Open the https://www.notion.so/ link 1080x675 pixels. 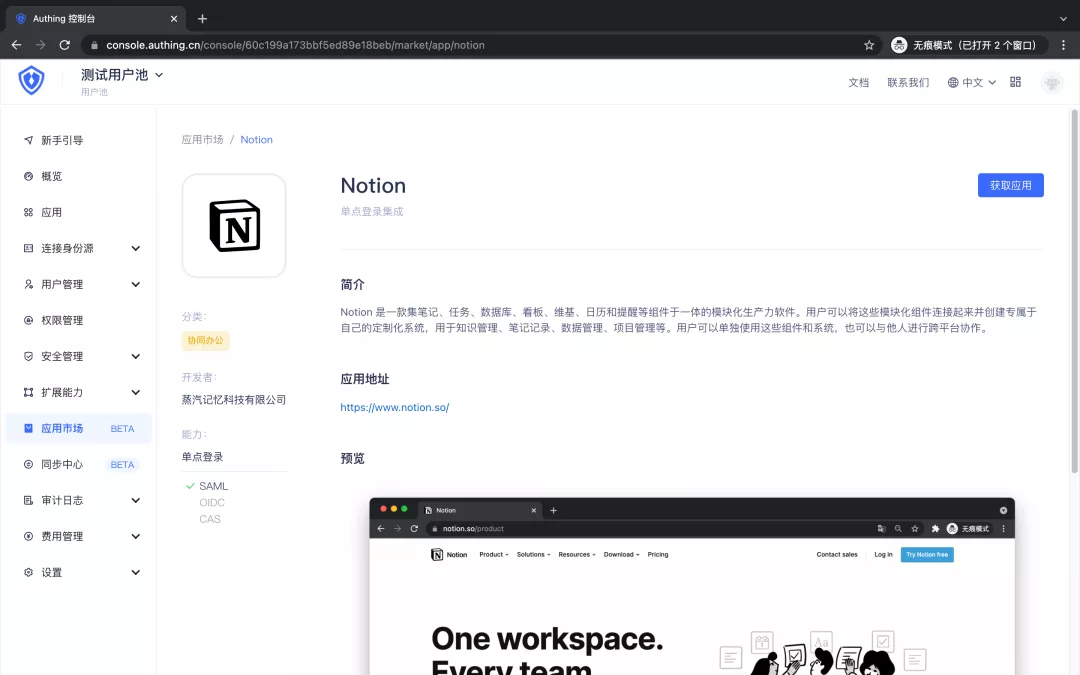point(395,407)
